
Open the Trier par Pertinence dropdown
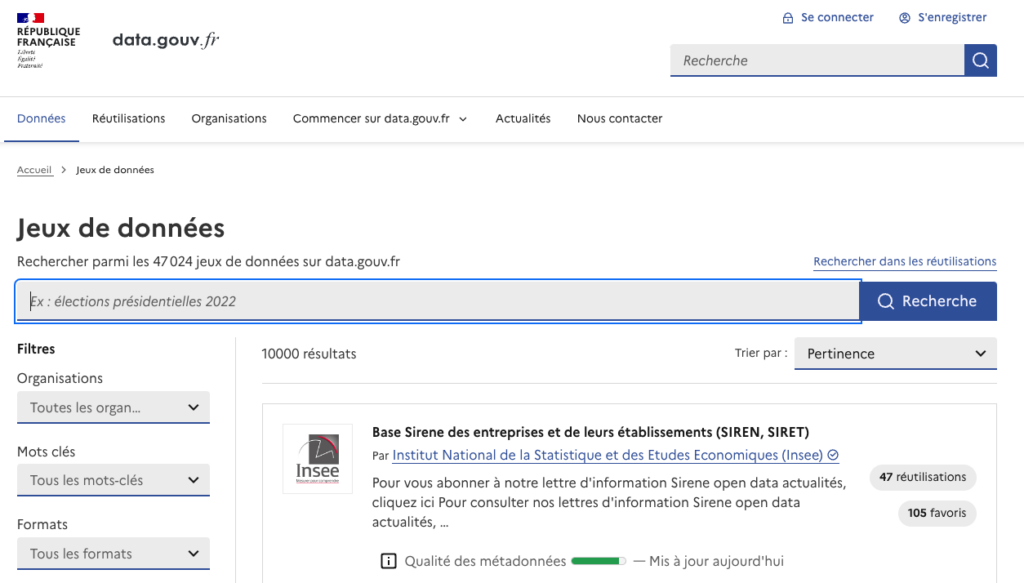(x=895, y=353)
